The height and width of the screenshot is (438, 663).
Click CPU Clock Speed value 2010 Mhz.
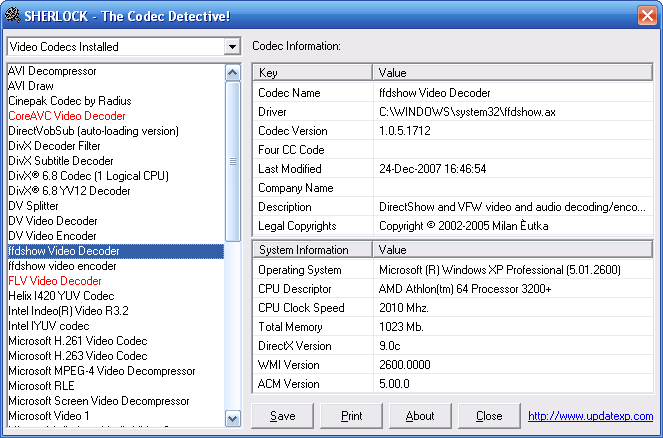(x=404, y=308)
